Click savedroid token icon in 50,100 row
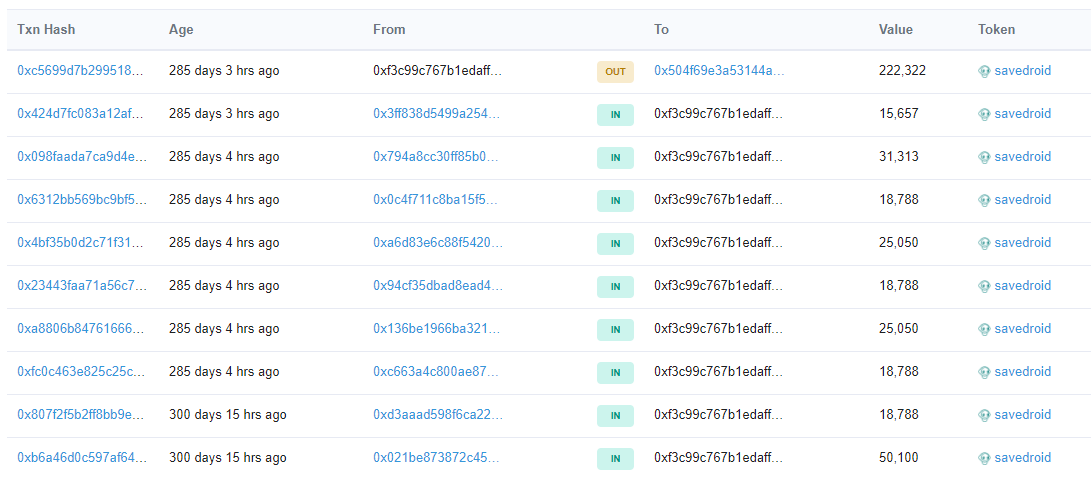 984,458
